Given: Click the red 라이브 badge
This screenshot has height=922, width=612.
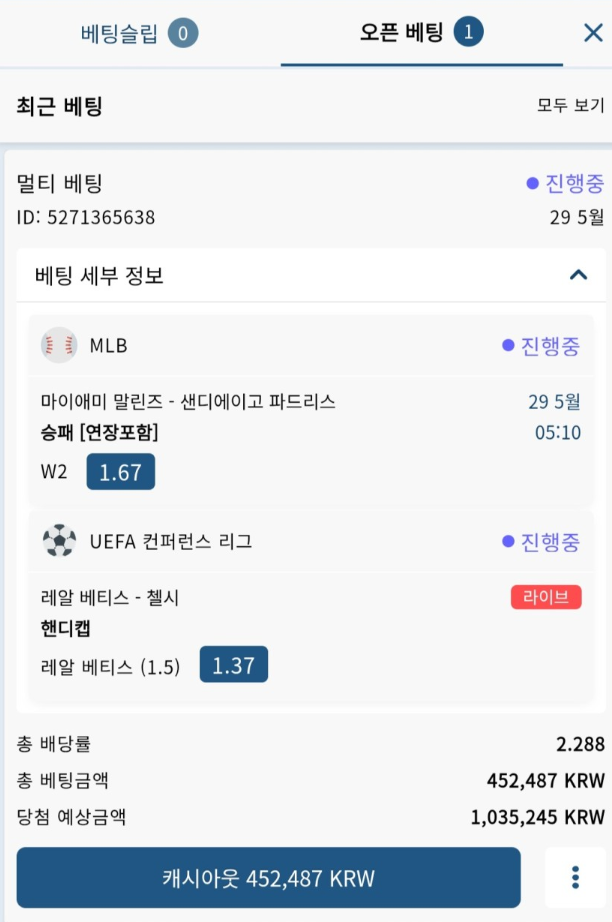Looking at the screenshot, I should pos(546,597).
